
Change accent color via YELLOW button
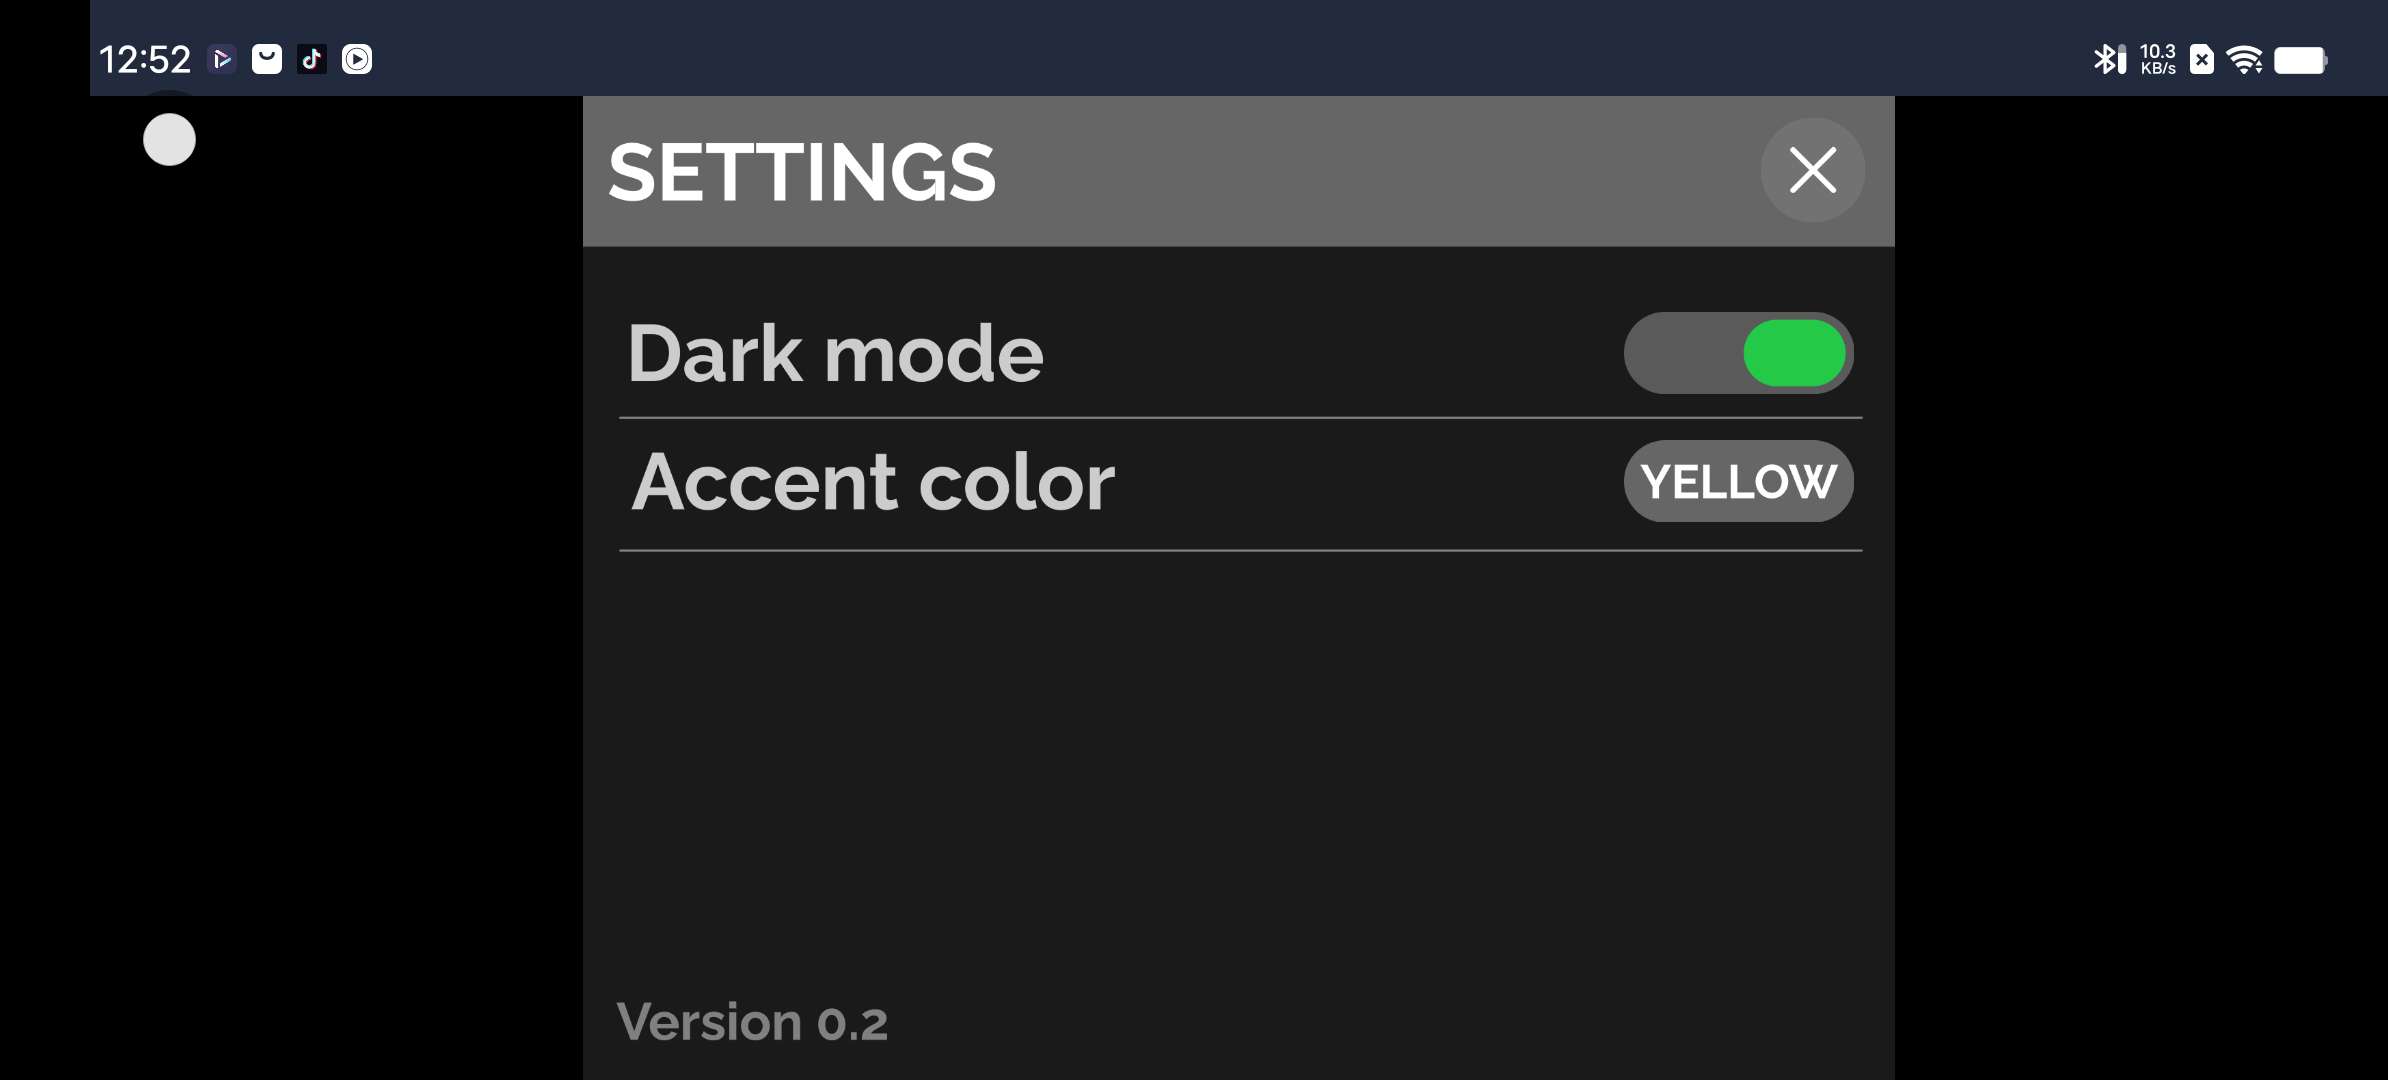tap(1738, 481)
